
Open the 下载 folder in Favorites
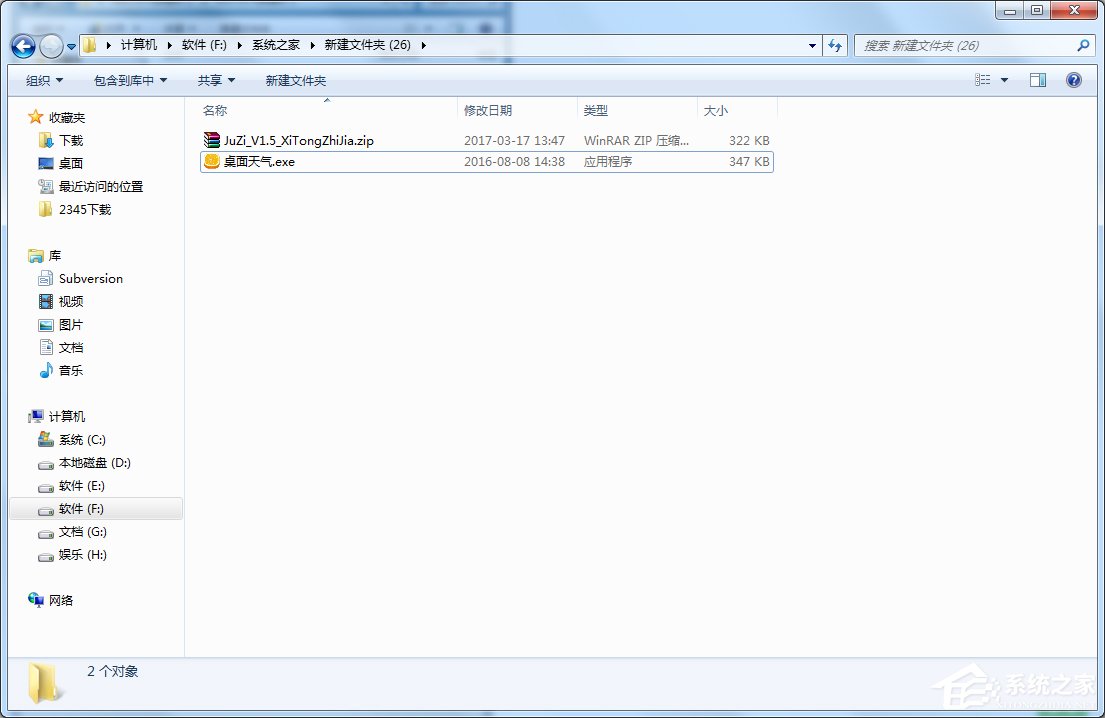tap(67, 140)
